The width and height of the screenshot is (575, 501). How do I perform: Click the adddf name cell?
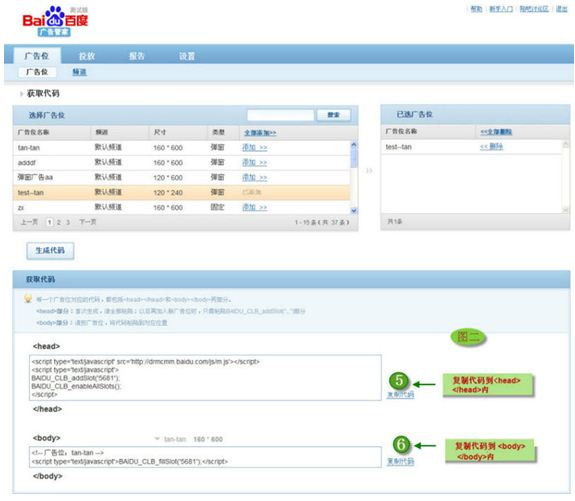pos(27,162)
